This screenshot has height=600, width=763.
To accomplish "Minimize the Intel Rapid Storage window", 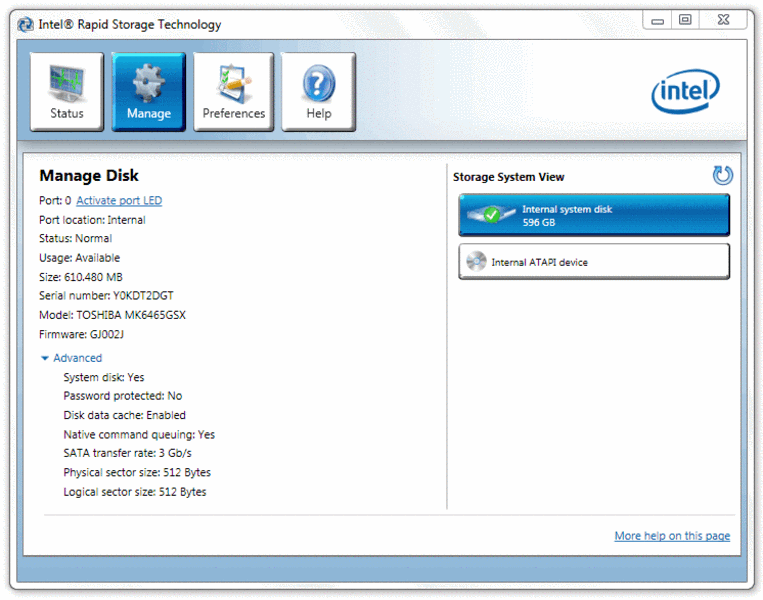I will 657,20.
